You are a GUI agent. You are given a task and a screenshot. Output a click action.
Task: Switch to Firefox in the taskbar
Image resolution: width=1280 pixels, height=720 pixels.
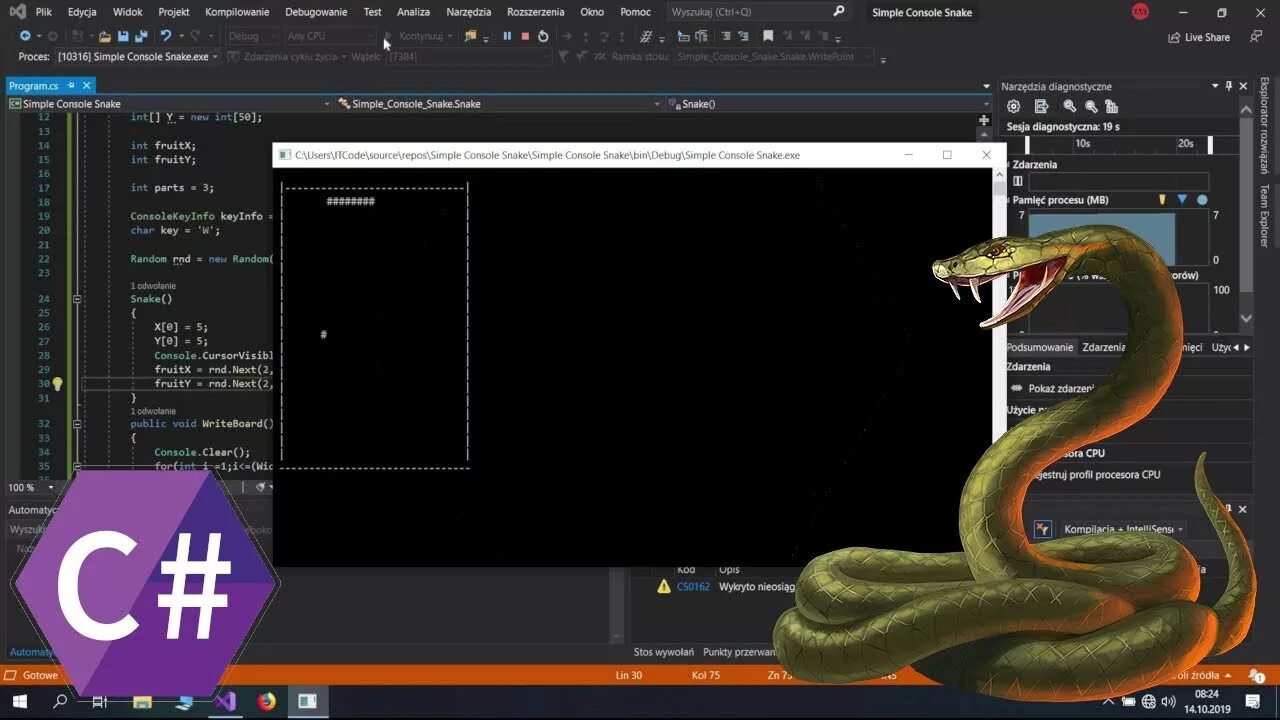point(266,702)
